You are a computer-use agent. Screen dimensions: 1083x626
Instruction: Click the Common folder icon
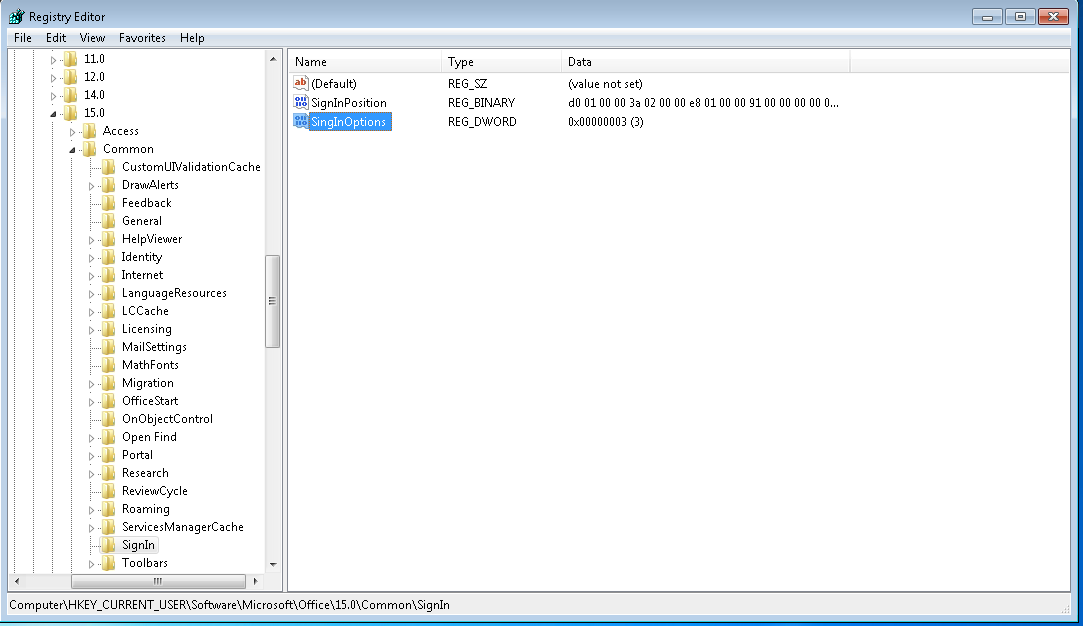click(90, 149)
